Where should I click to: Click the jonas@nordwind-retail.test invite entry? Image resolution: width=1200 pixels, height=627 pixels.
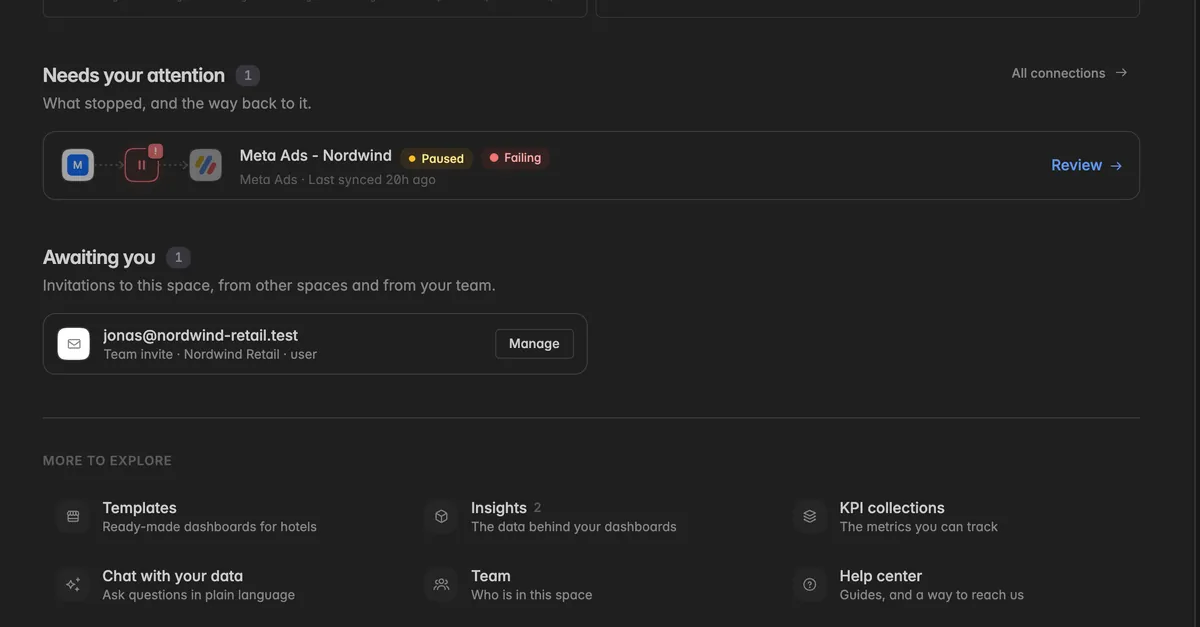pyautogui.click(x=315, y=344)
